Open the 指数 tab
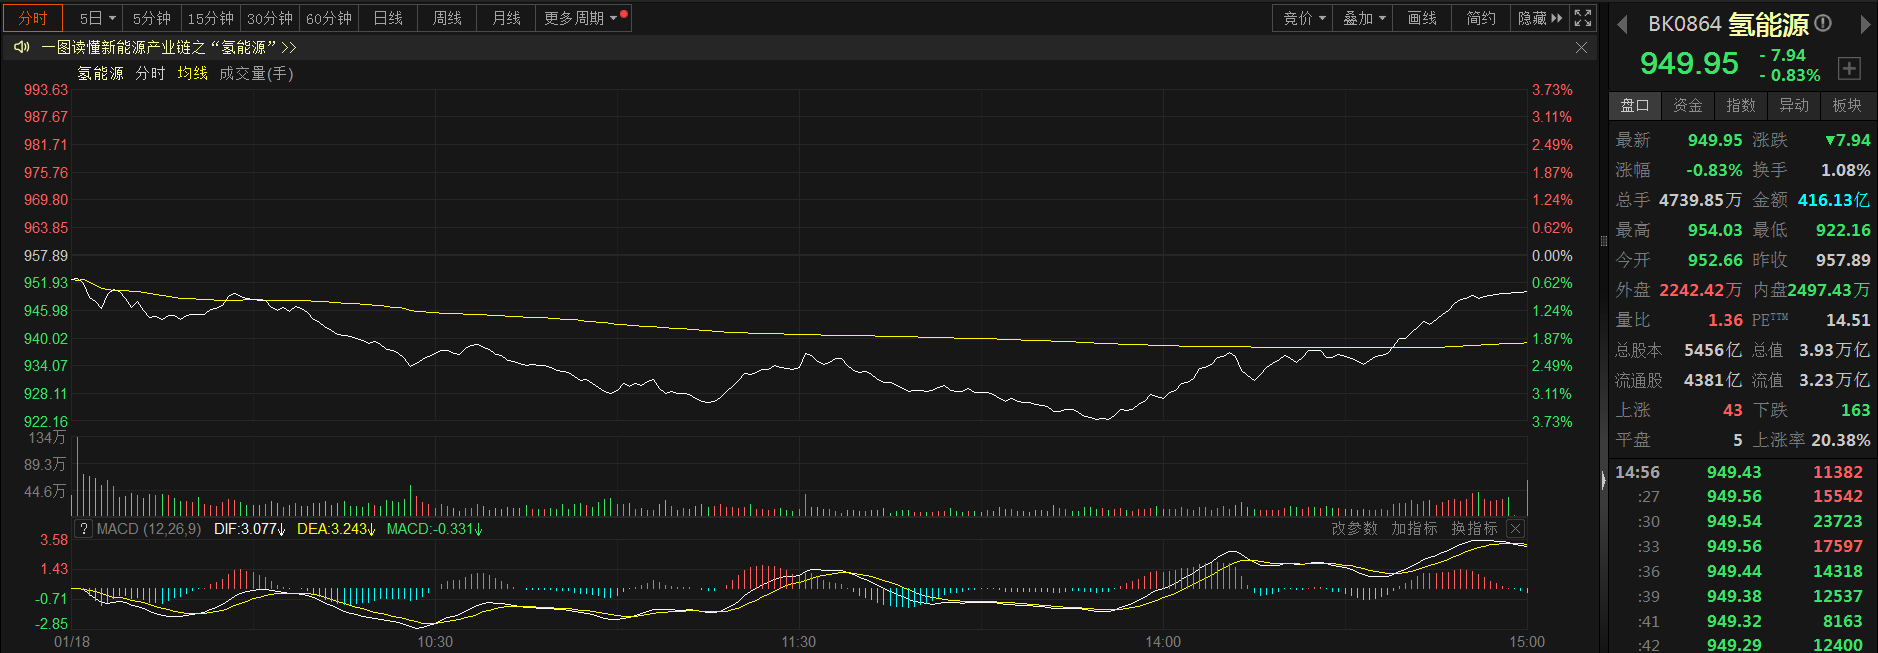1878x653 pixels. [x=1741, y=106]
